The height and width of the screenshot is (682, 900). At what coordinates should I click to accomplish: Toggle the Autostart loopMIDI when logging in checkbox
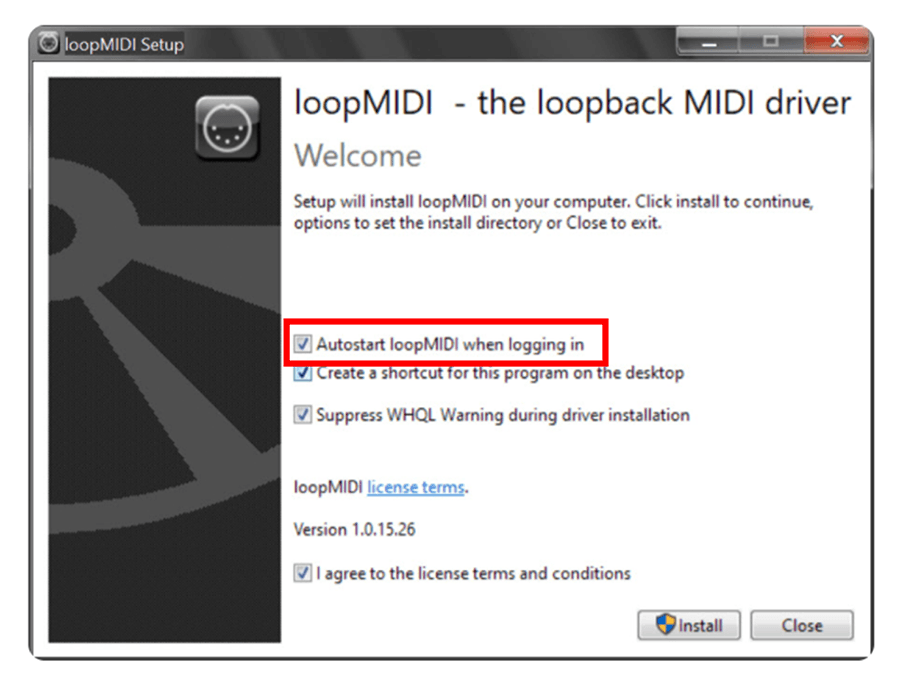point(302,344)
